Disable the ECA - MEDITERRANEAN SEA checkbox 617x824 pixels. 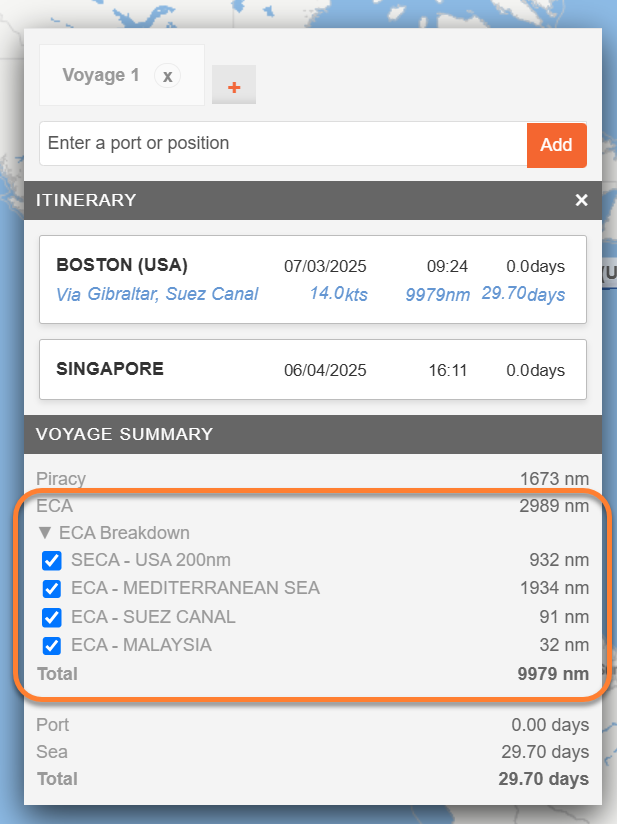point(51,589)
